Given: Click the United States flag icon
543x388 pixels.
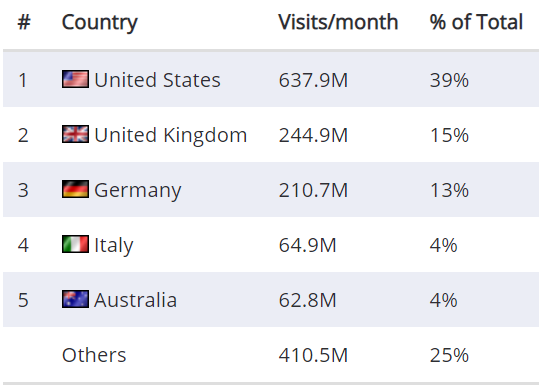Looking at the screenshot, I should coord(75,79).
